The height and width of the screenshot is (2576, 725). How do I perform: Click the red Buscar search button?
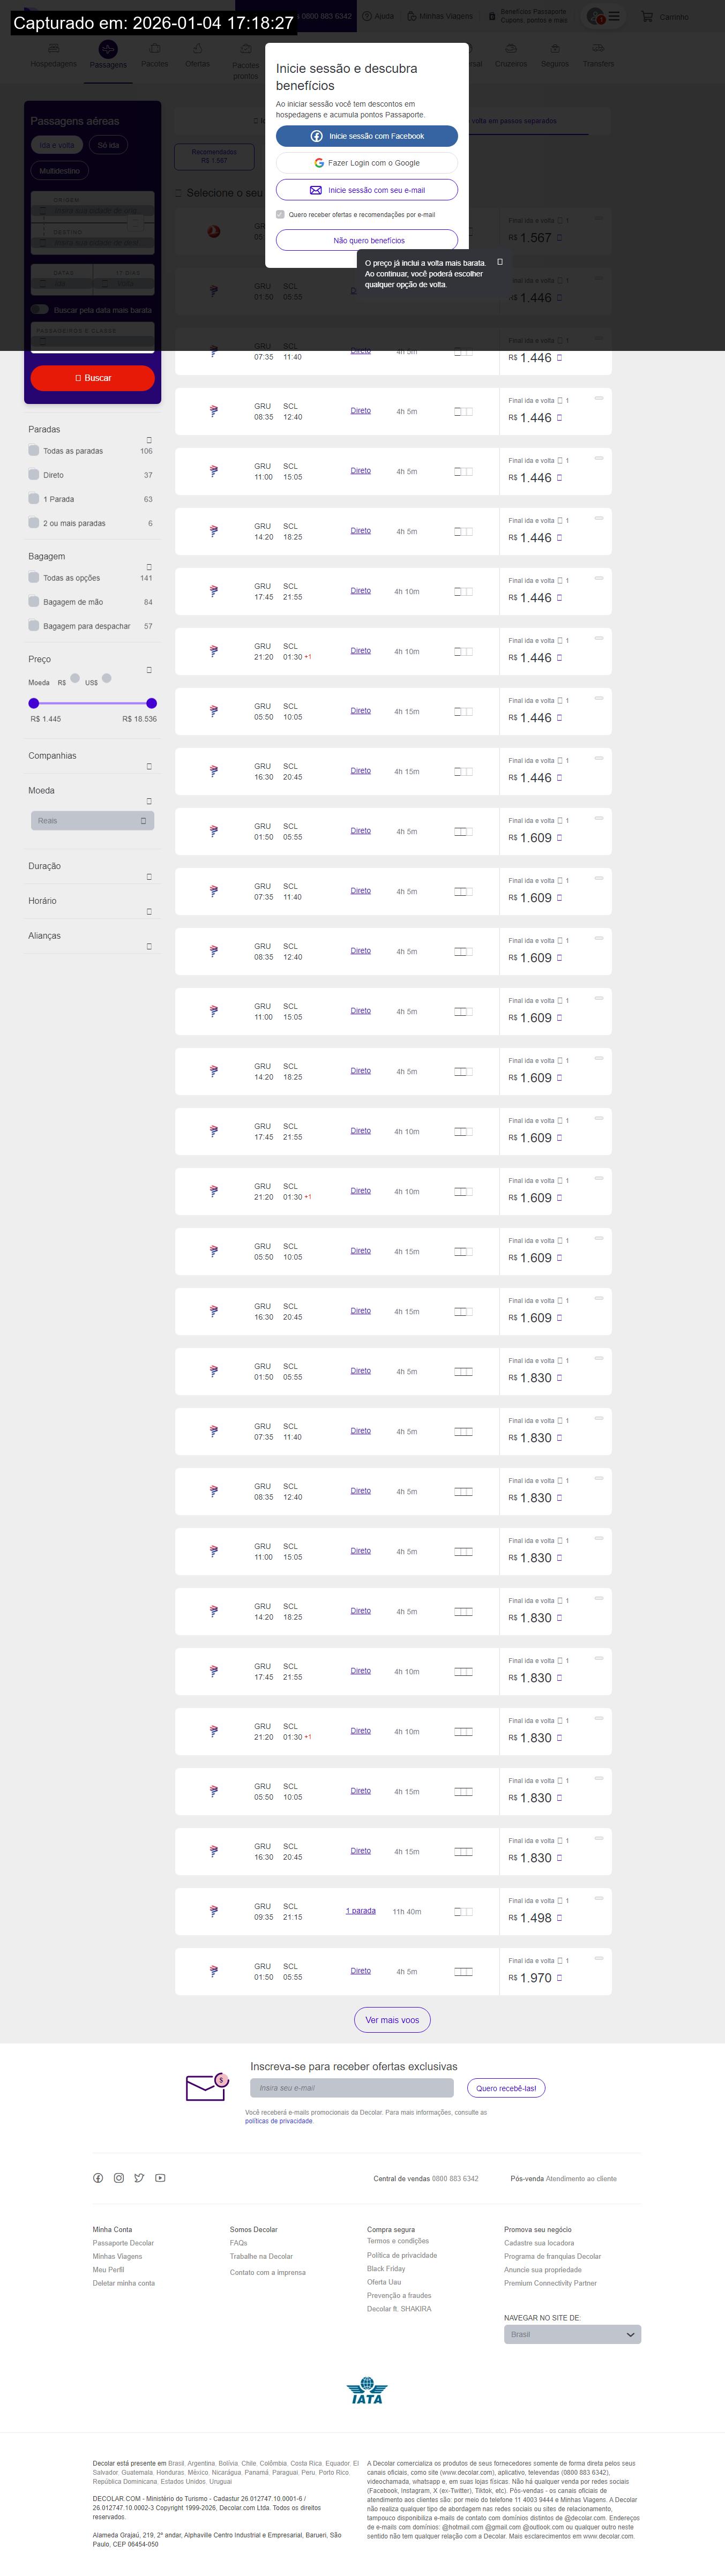pos(92,378)
